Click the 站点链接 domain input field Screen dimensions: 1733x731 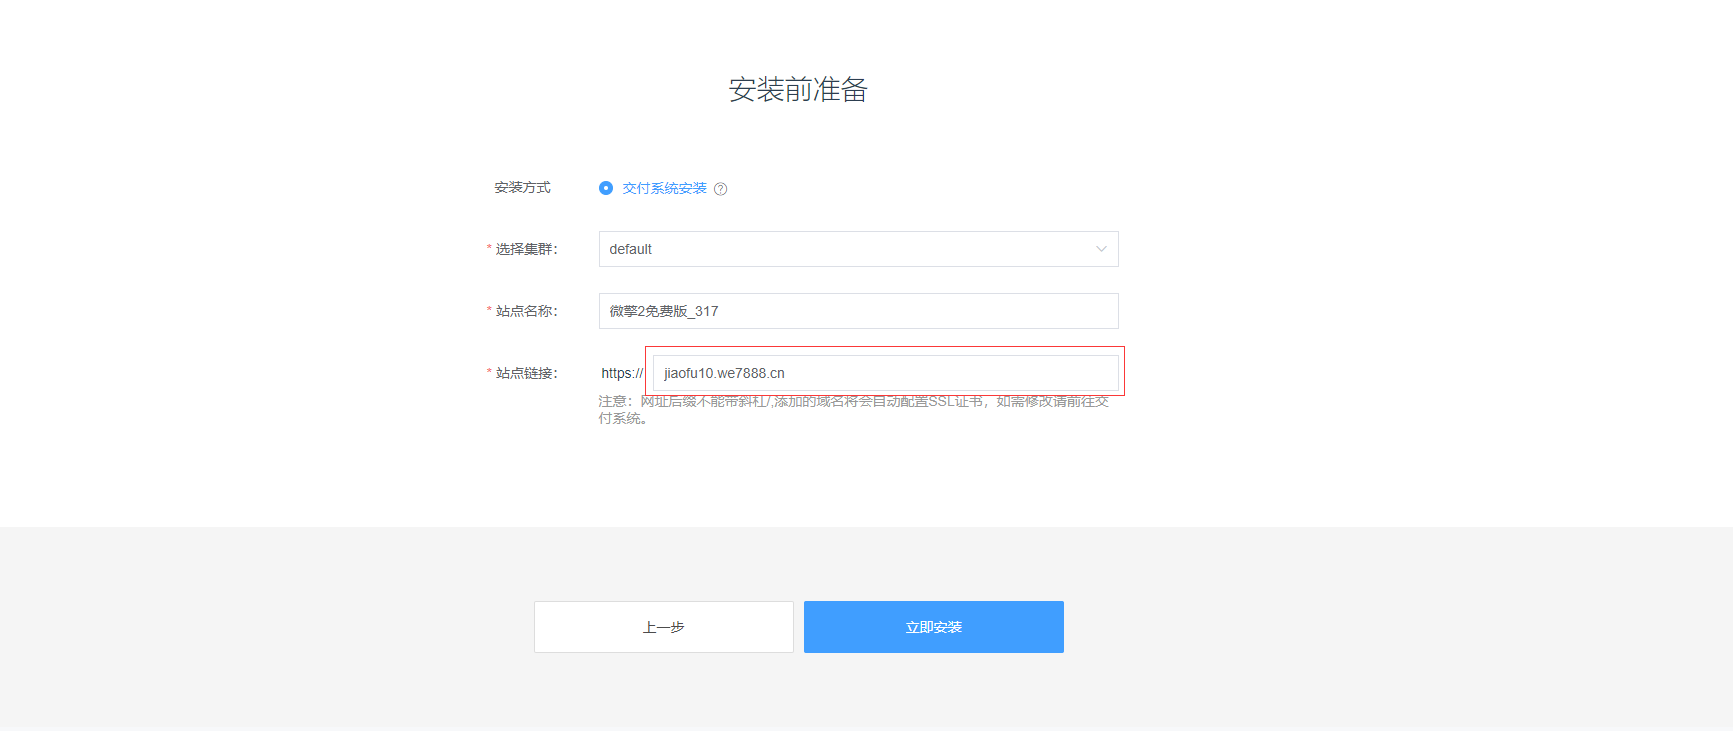tap(885, 373)
